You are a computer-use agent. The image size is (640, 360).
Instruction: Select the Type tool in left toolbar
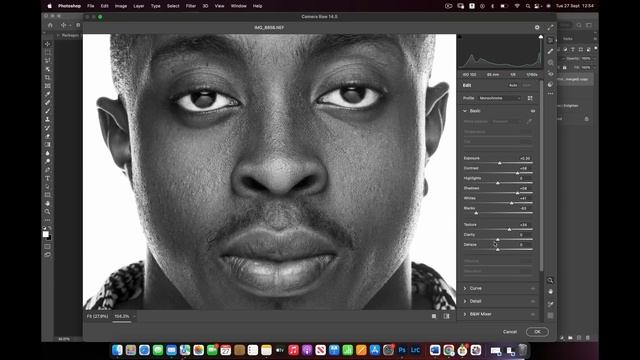(x=48, y=178)
